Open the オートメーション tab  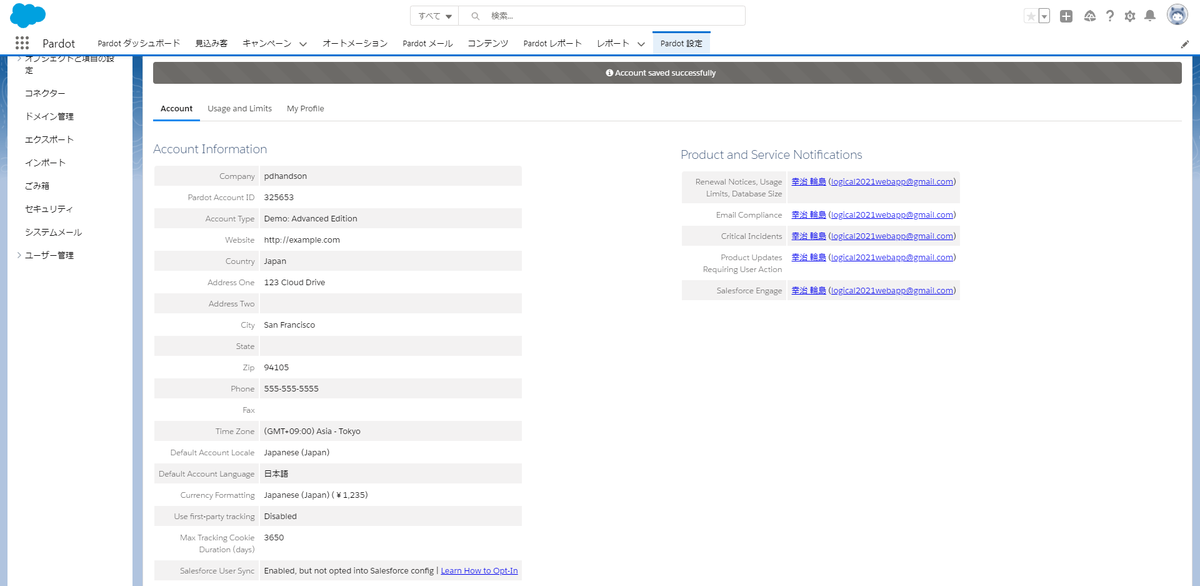(x=354, y=43)
